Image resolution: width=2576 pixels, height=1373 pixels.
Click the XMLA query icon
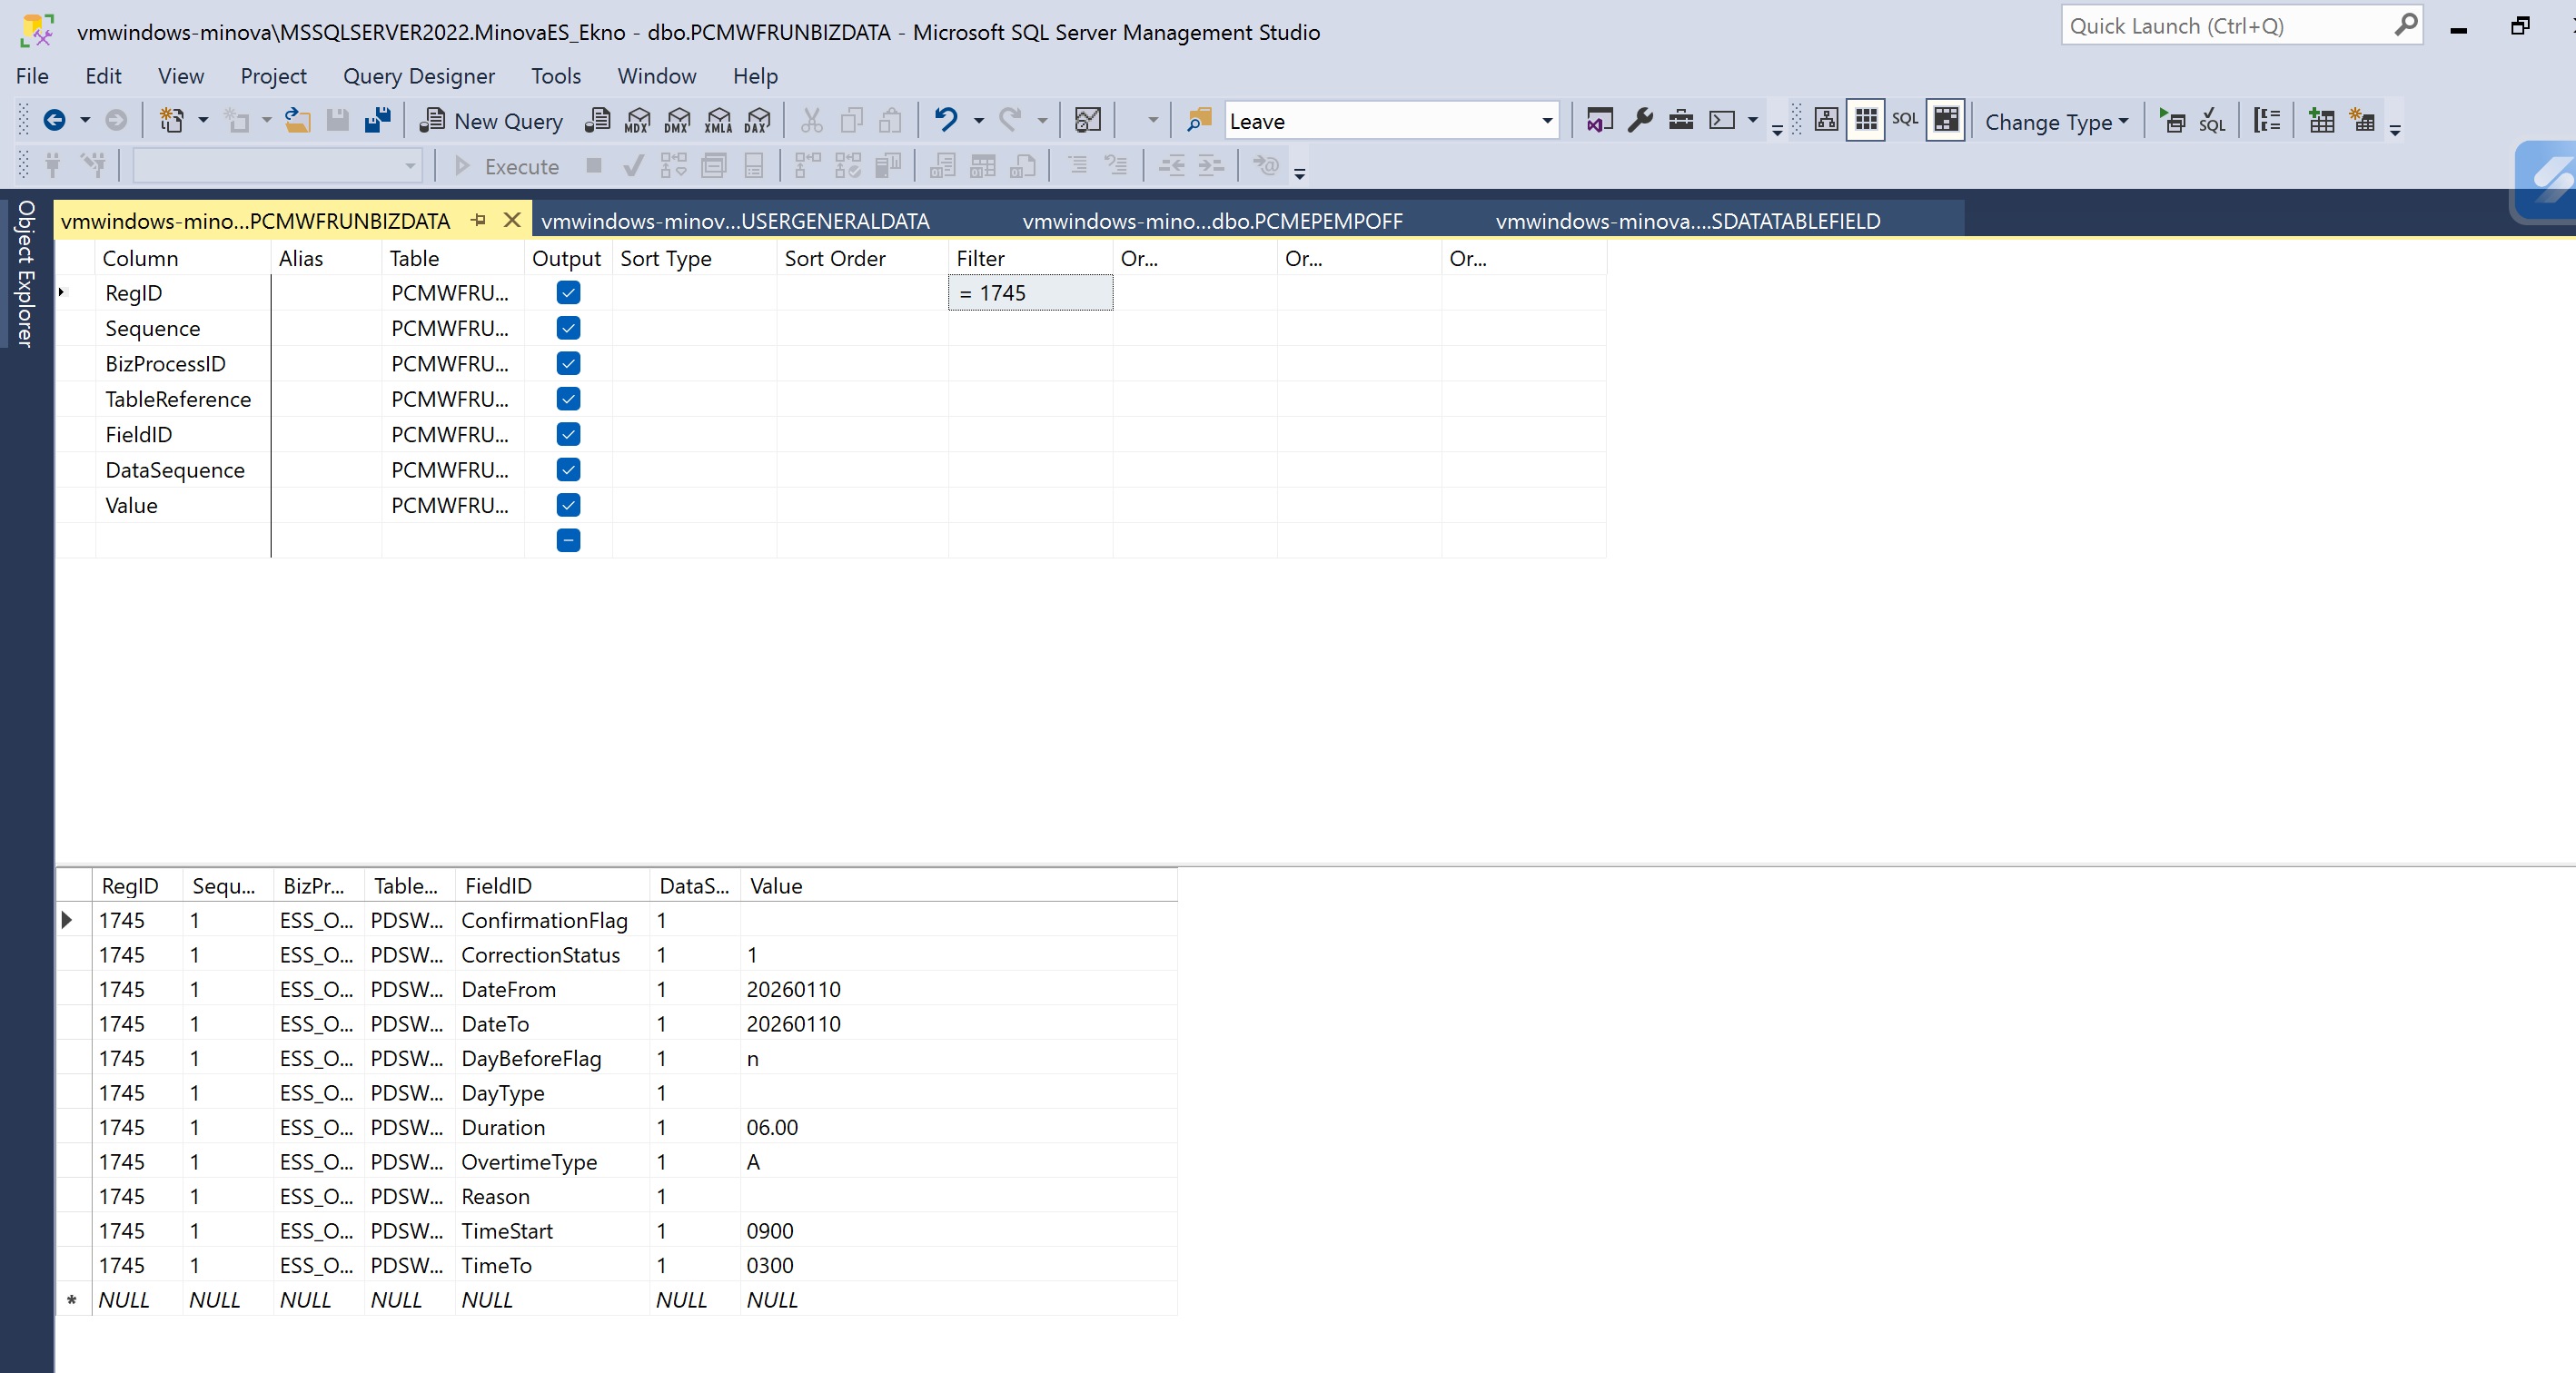point(718,121)
